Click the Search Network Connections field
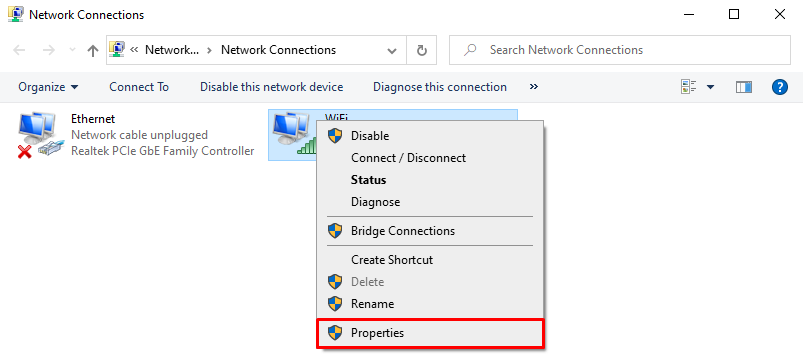803x364 pixels. tap(620, 50)
